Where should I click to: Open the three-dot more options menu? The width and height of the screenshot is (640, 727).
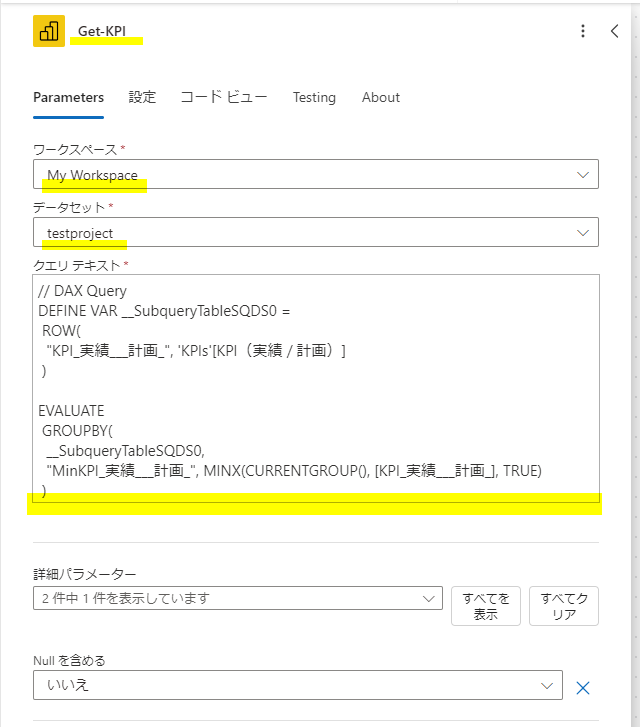tap(583, 31)
